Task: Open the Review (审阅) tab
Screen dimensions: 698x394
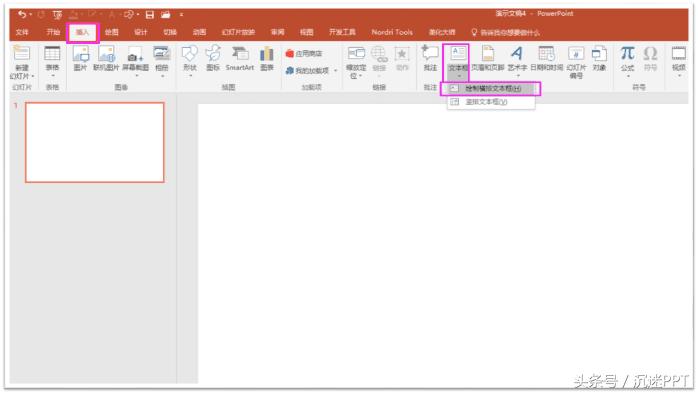Action: pyautogui.click(x=277, y=32)
